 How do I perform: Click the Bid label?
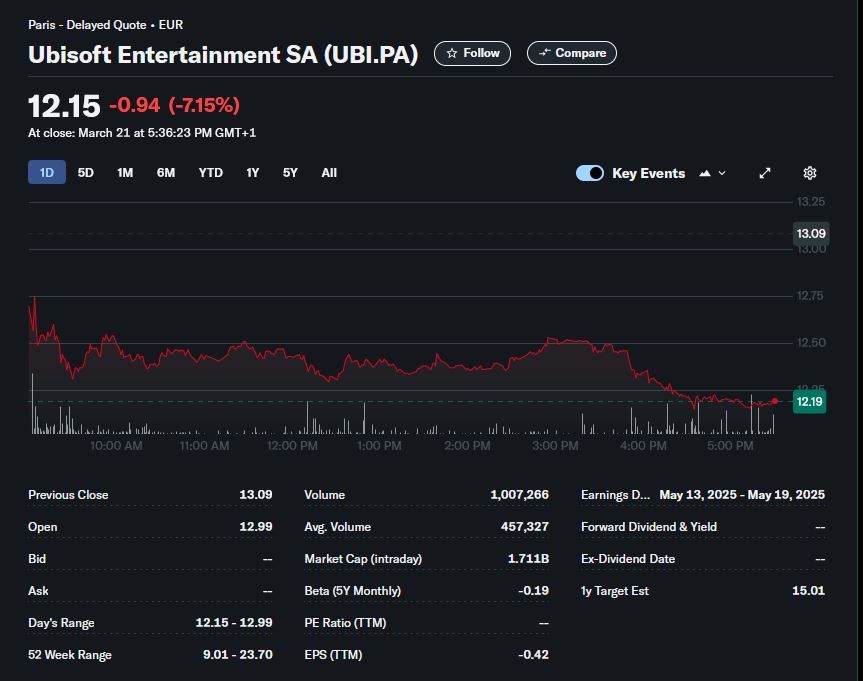[x=37, y=559]
